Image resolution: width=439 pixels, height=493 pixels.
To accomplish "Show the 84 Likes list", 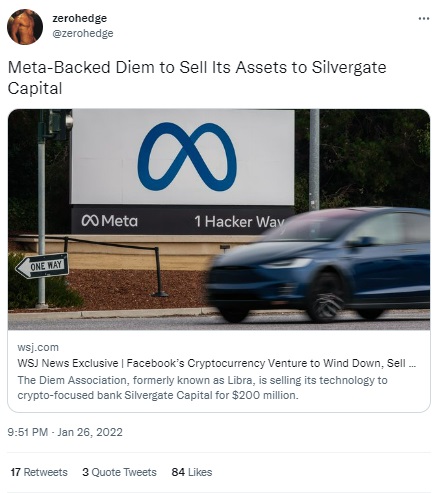I will [192, 472].
